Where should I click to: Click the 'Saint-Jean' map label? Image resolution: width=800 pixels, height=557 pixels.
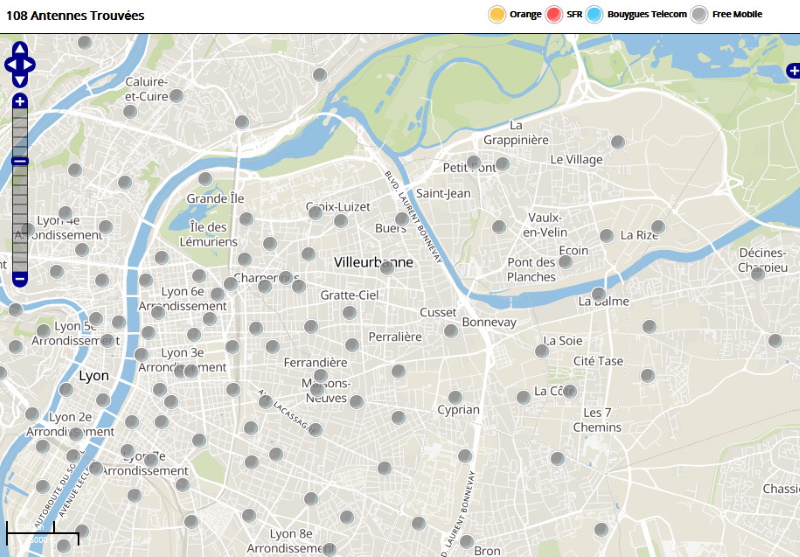[x=443, y=193]
